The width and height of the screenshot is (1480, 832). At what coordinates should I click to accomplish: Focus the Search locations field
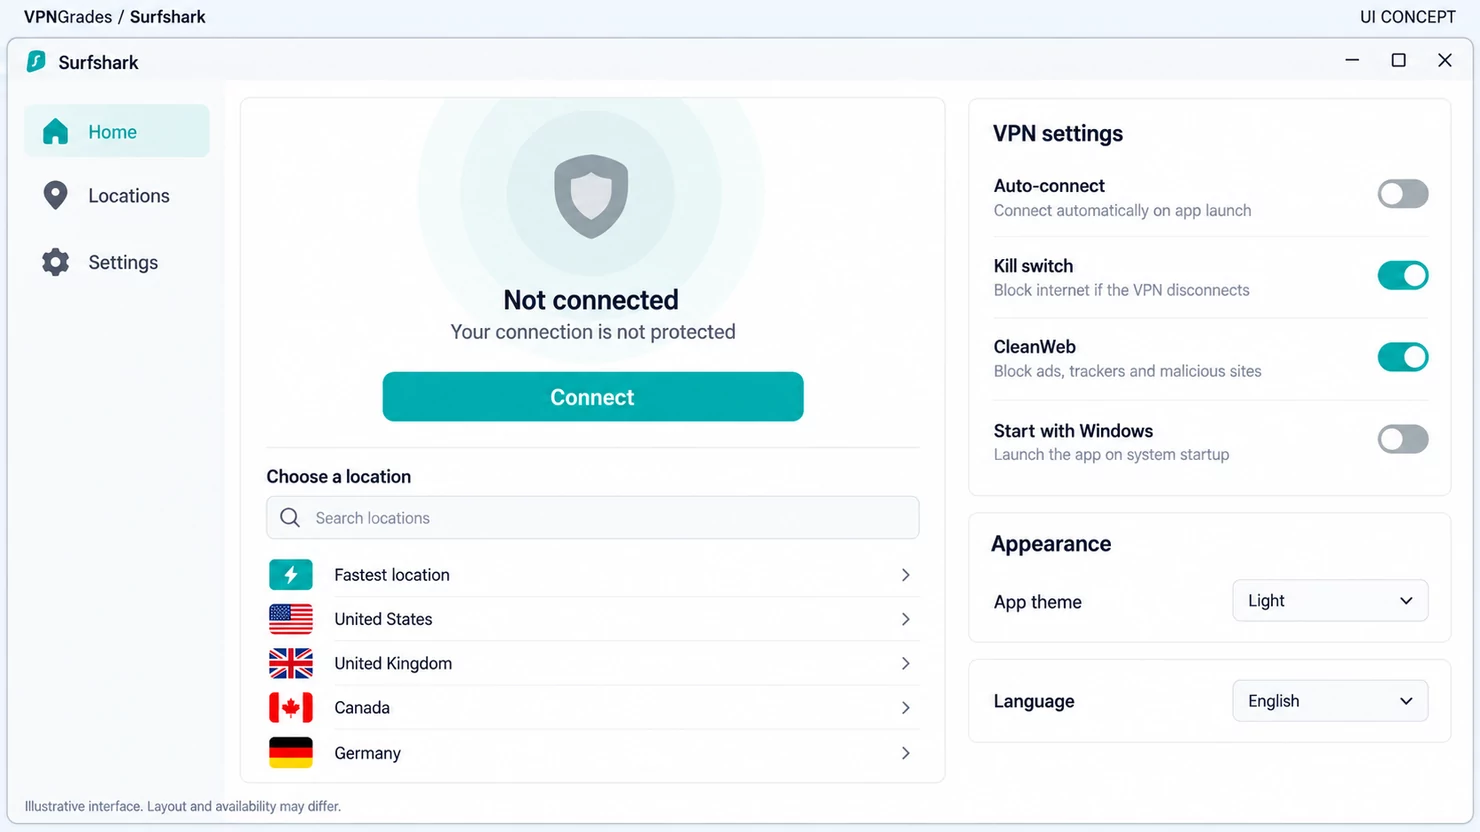[x=593, y=517]
